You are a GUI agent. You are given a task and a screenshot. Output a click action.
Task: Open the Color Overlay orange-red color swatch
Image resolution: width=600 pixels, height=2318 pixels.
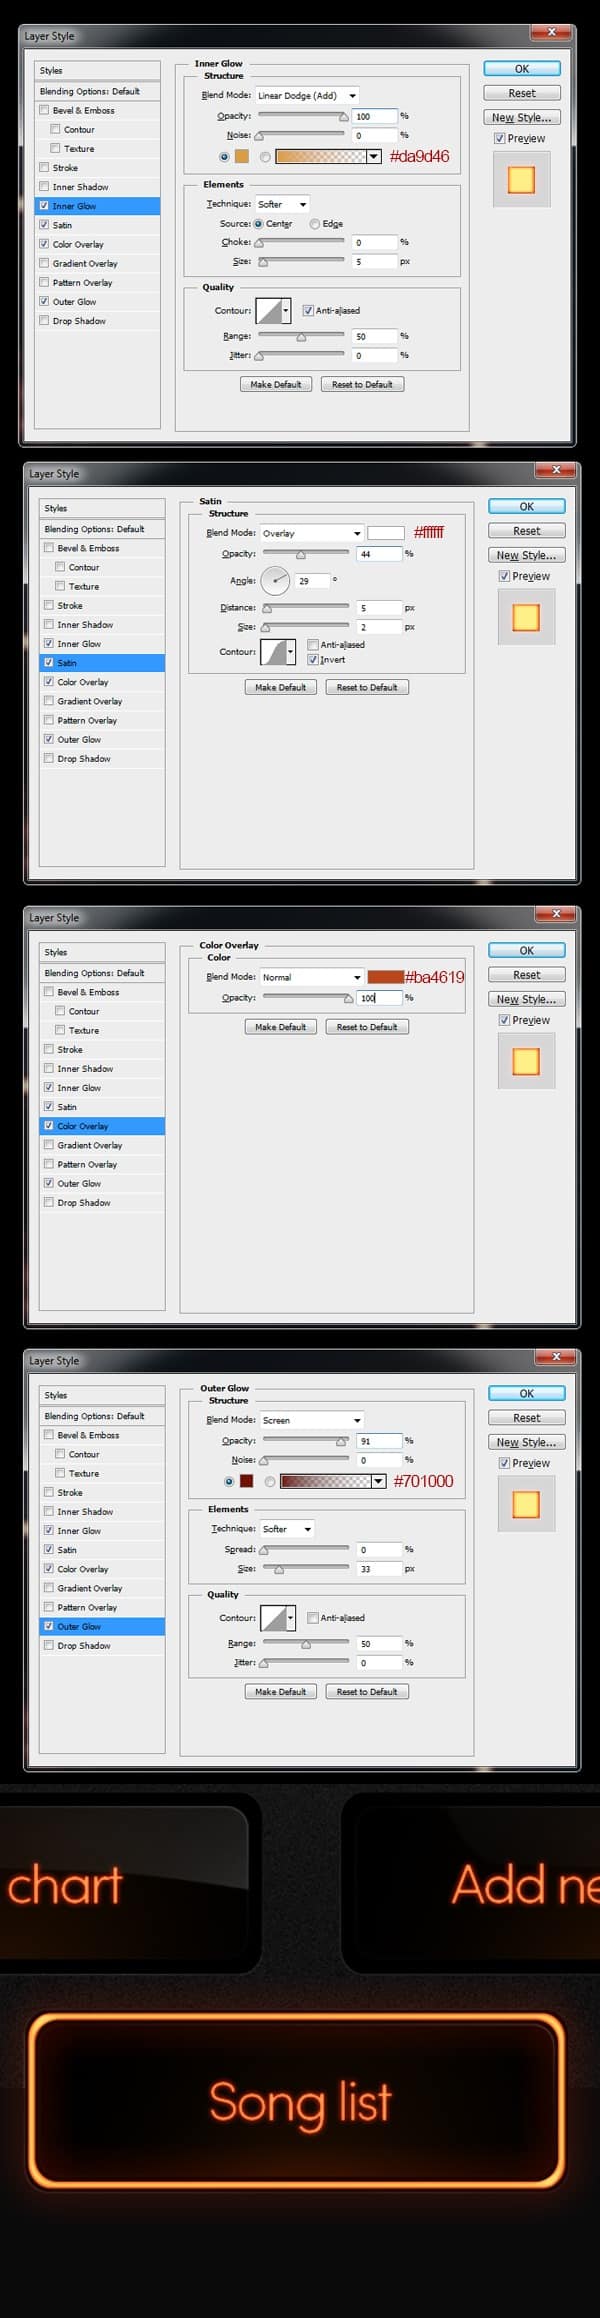(385, 977)
